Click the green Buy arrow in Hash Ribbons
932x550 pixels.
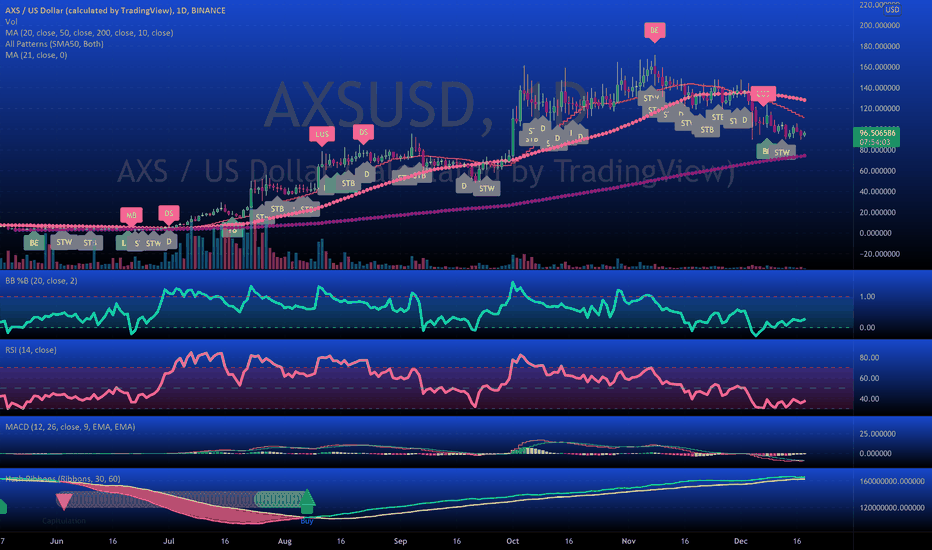(x=307, y=501)
